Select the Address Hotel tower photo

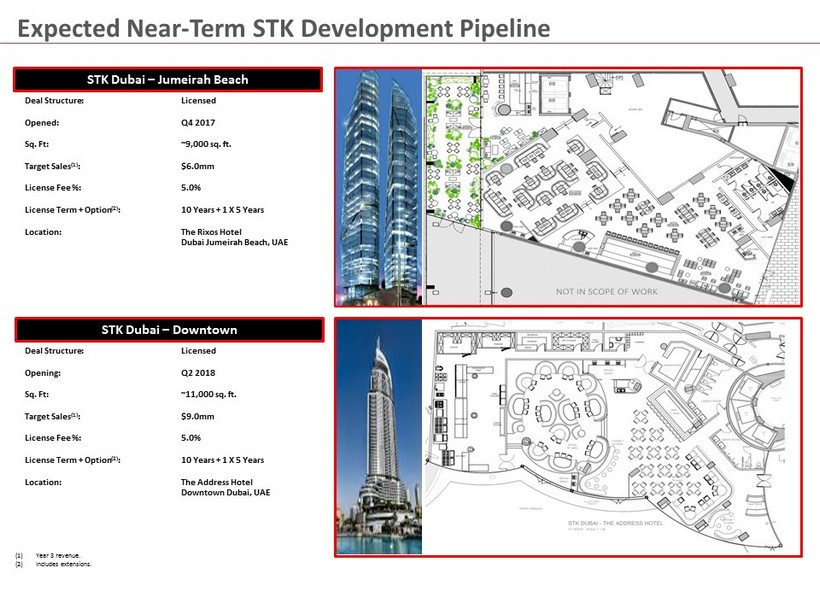[378, 437]
